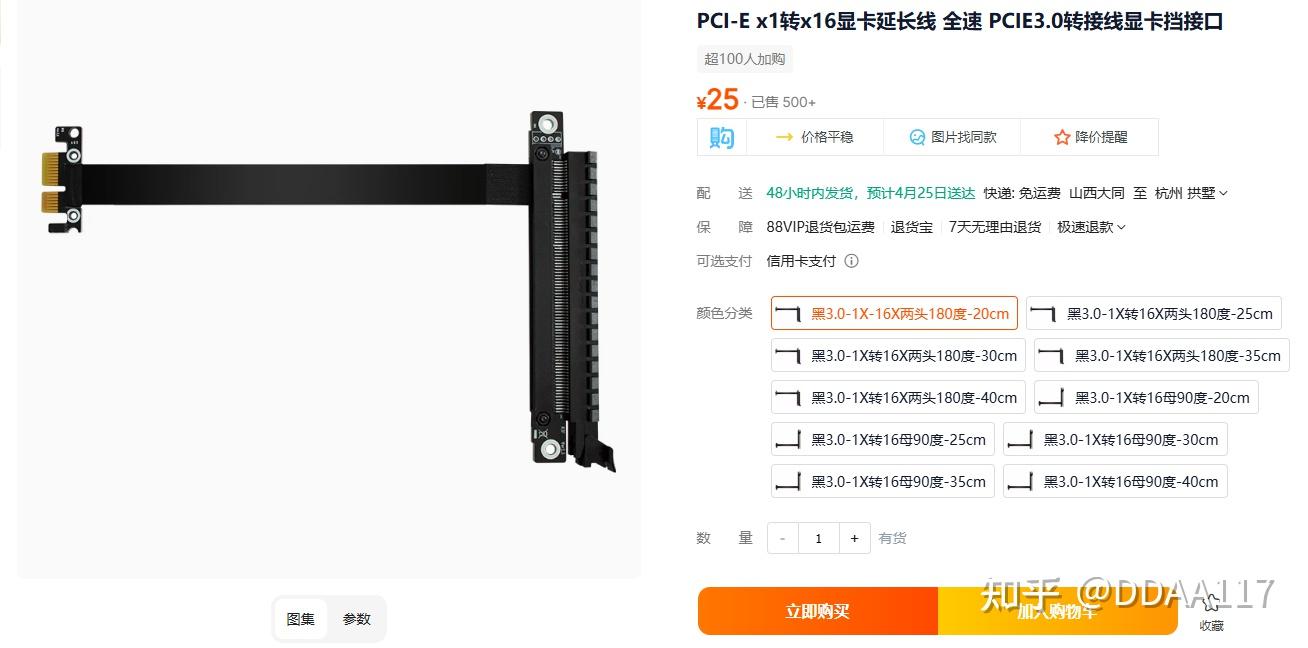Click the thumbnail in 90度-20cm option
This screenshot has width=1308, height=648.
pyautogui.click(x=1051, y=398)
